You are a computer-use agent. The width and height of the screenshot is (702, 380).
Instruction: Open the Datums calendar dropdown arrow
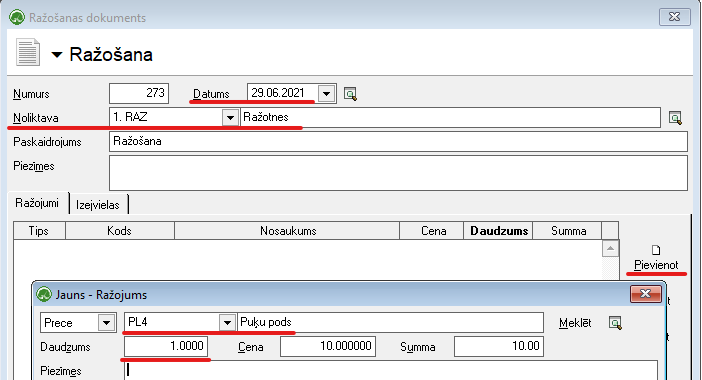pos(326,94)
